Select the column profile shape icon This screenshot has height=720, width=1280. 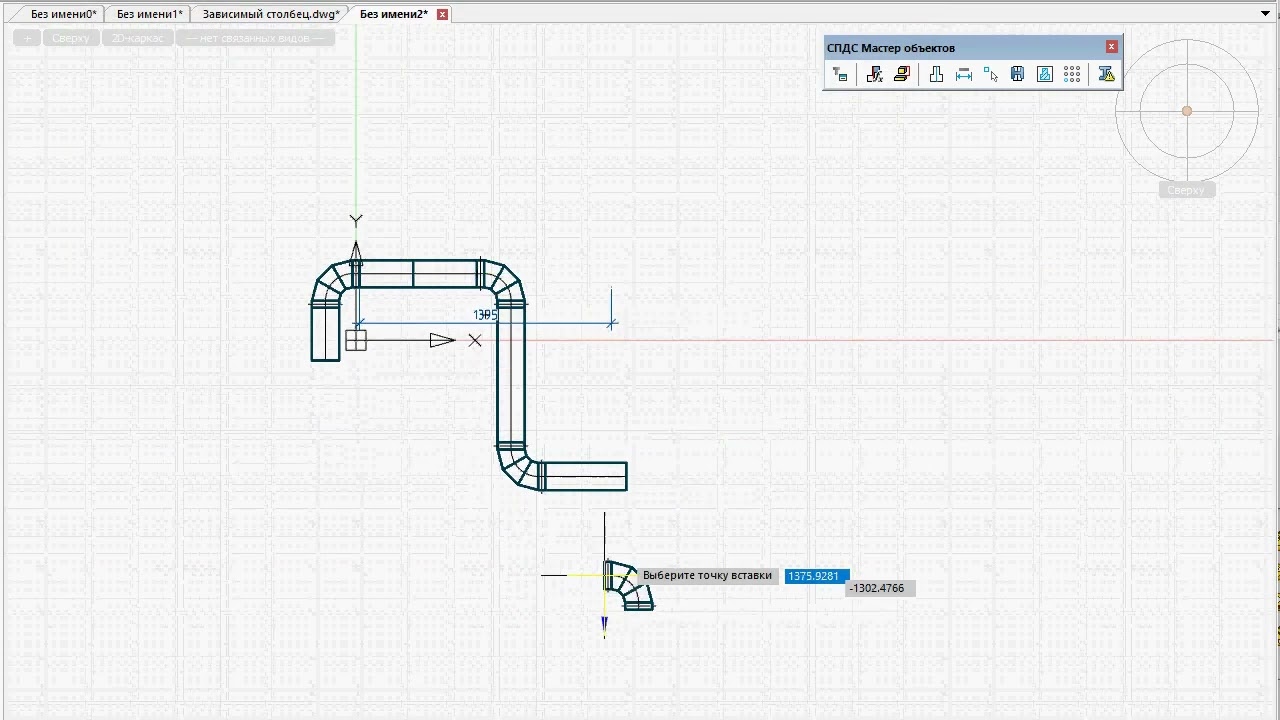pyautogui.click(x=936, y=75)
